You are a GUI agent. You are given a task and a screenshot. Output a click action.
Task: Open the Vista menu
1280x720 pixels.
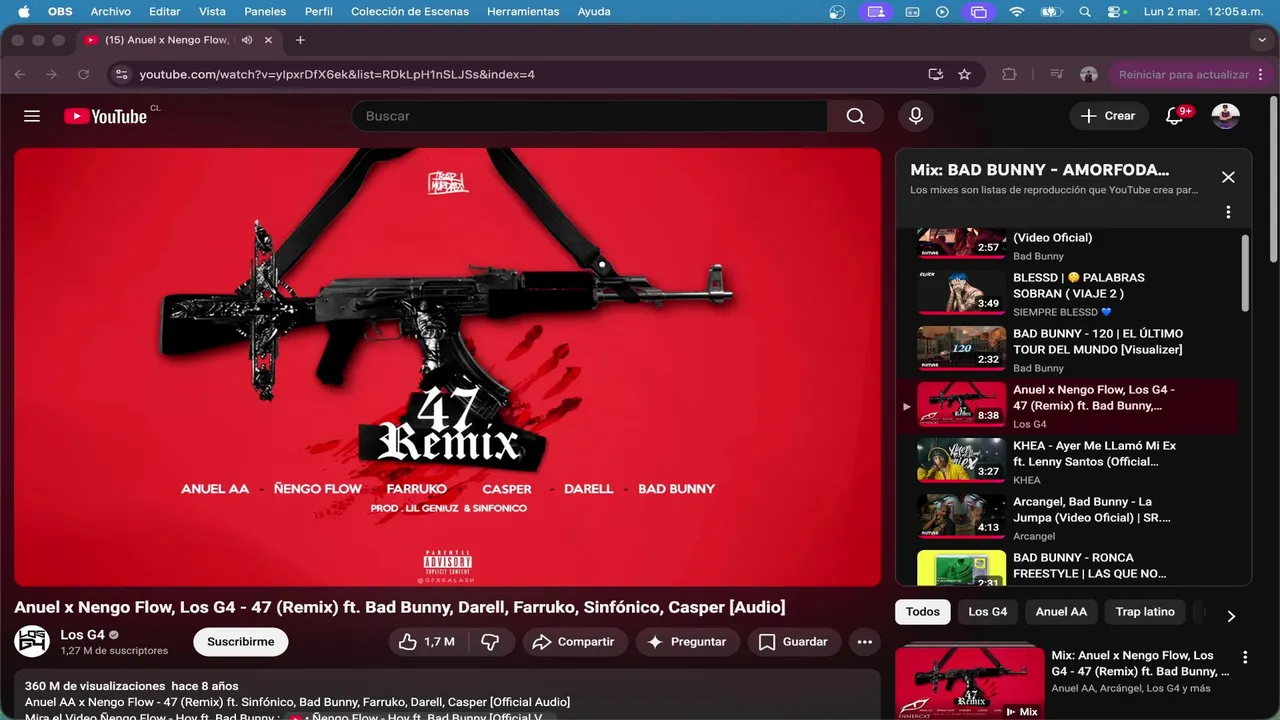point(212,12)
